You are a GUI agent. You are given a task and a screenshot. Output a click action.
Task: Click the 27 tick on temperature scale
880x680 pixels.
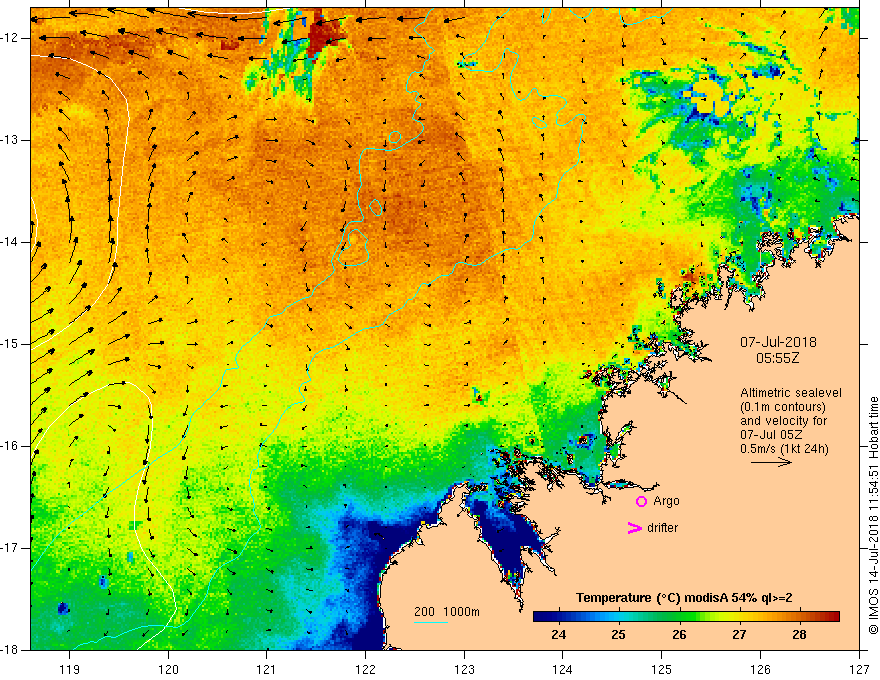pos(739,635)
